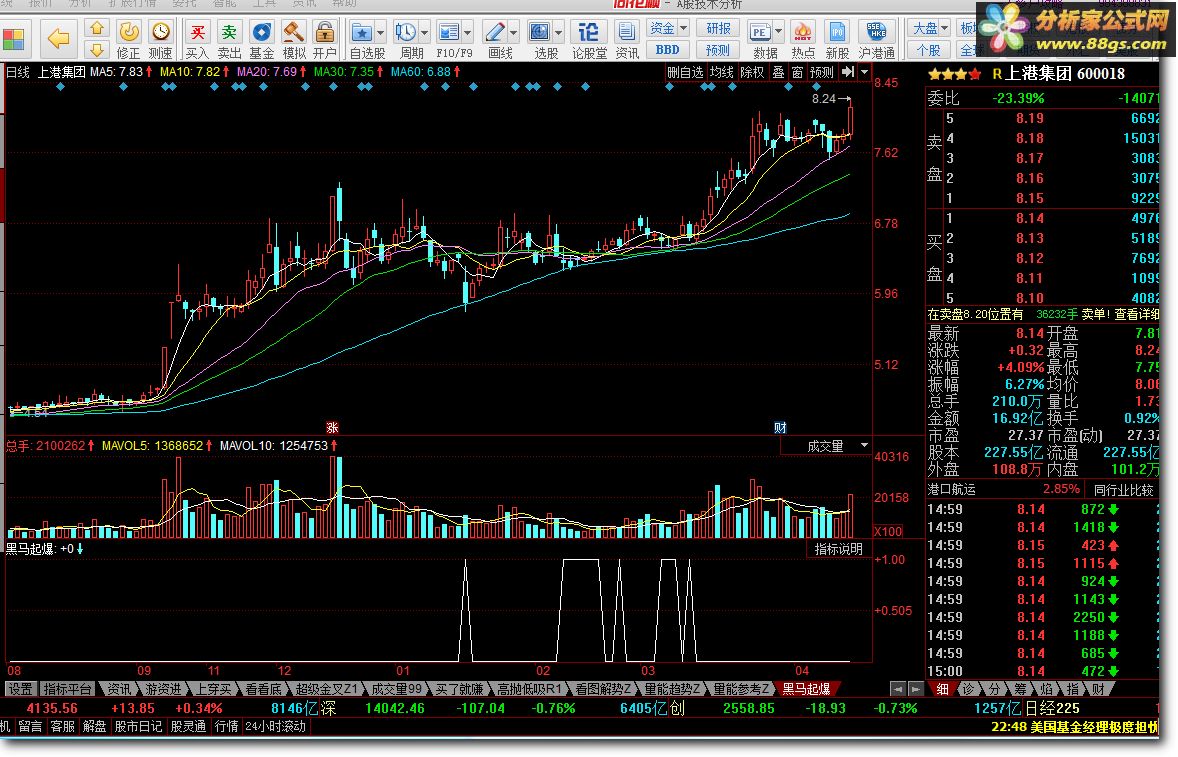Open the 指标平台 indicator platform button

point(67,689)
